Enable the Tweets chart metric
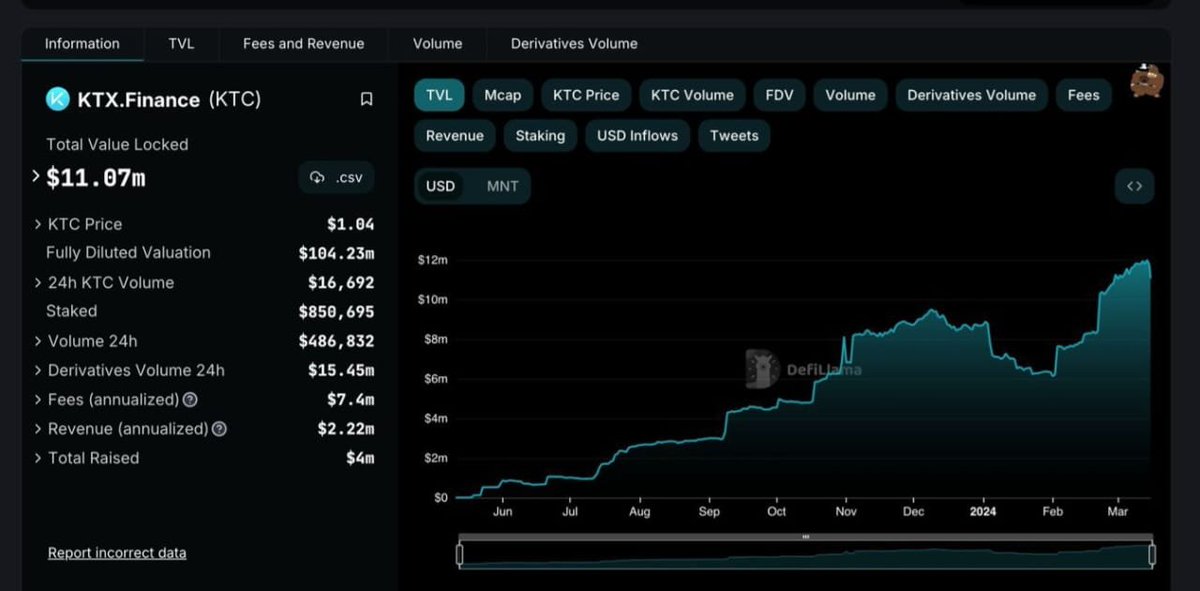Viewport: 1200px width, 591px height. point(734,135)
